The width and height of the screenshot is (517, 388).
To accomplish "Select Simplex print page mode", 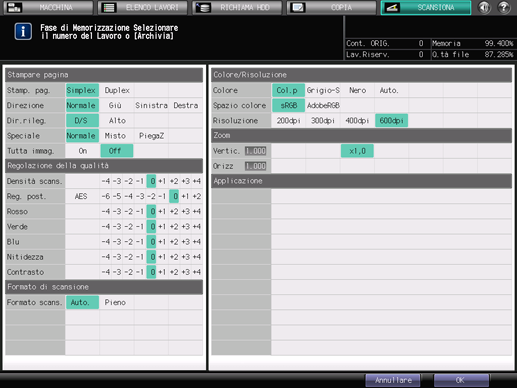I will [x=82, y=90].
